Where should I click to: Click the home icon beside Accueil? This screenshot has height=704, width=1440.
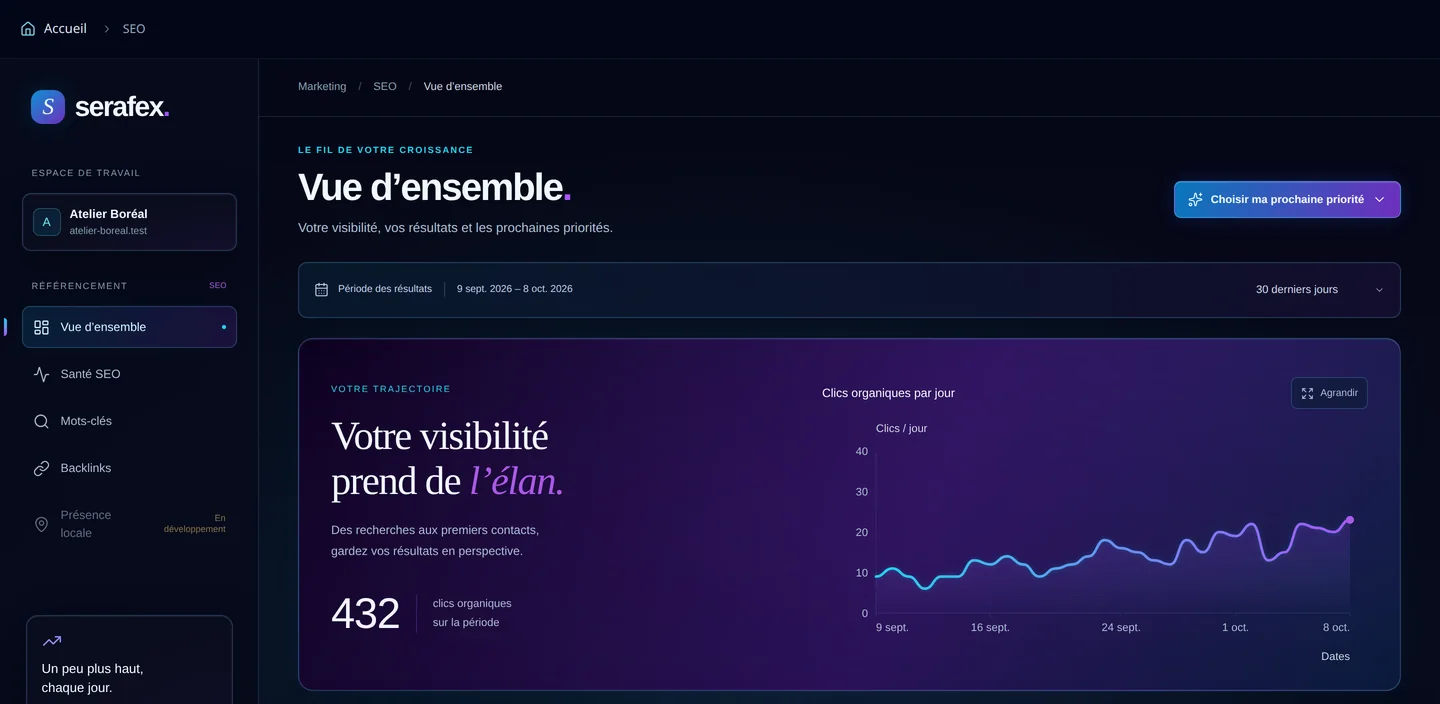point(28,29)
